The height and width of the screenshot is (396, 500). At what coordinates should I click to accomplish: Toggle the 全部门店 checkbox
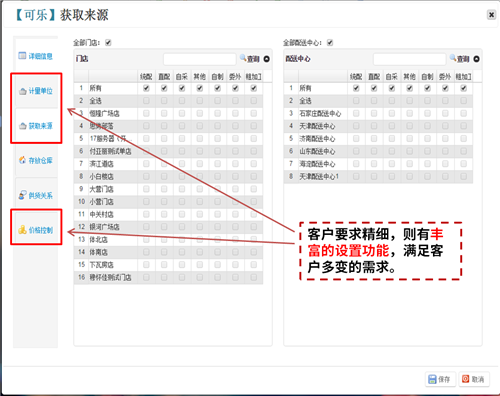point(108,43)
